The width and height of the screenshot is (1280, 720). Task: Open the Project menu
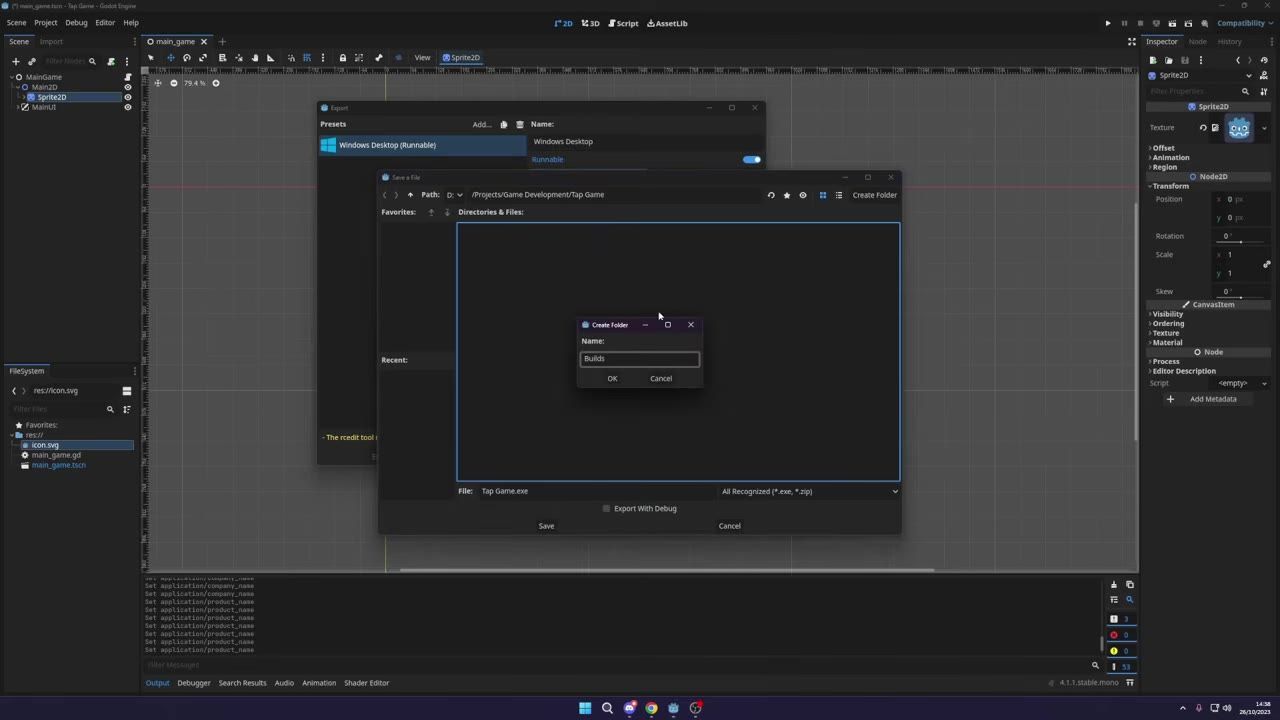[46, 22]
